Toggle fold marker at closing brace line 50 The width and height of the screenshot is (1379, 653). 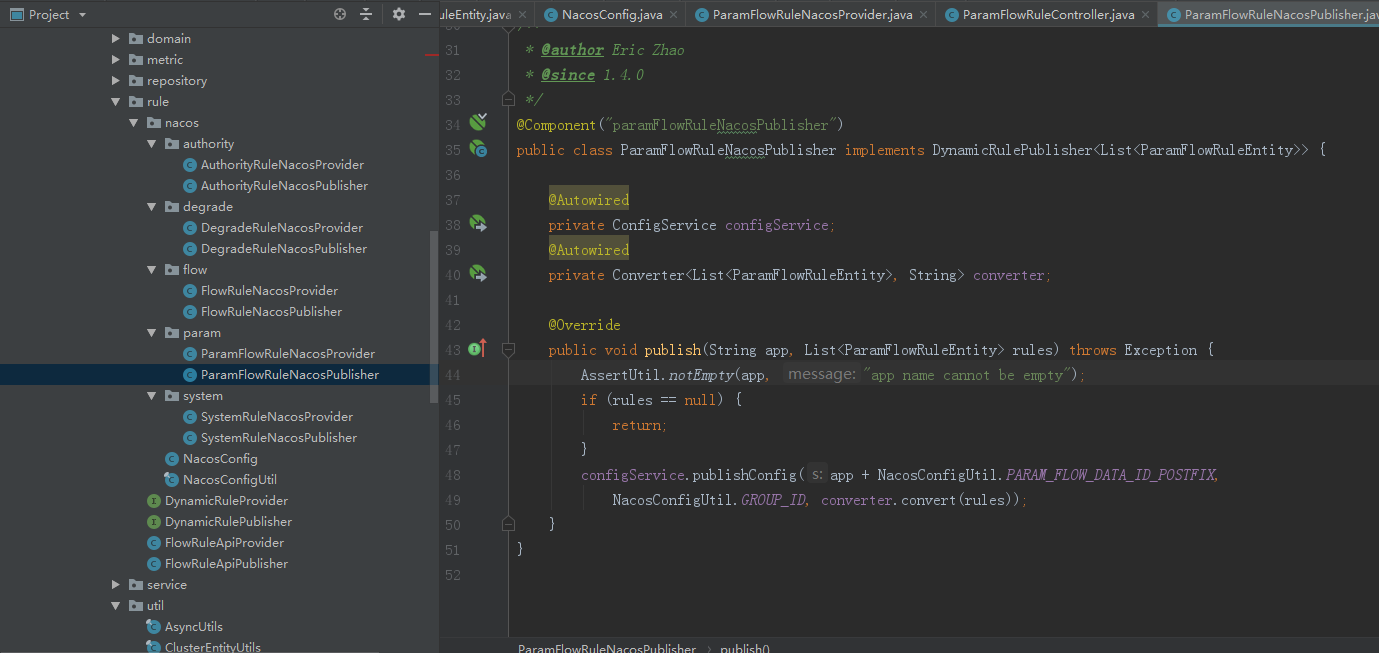click(x=508, y=524)
